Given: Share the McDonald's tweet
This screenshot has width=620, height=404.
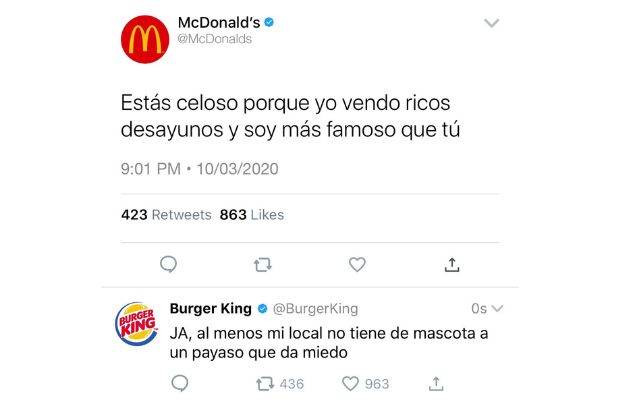Looking at the screenshot, I should click(x=452, y=264).
